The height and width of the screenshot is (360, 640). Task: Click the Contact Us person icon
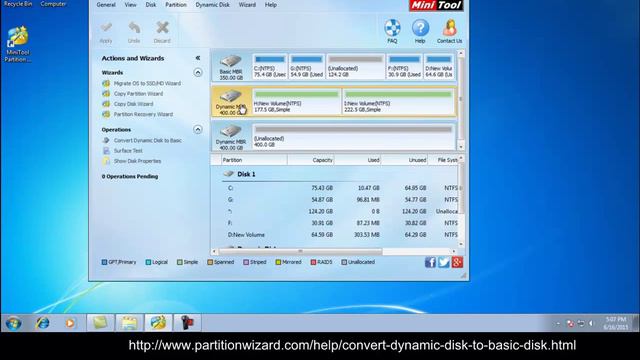[x=449, y=28]
